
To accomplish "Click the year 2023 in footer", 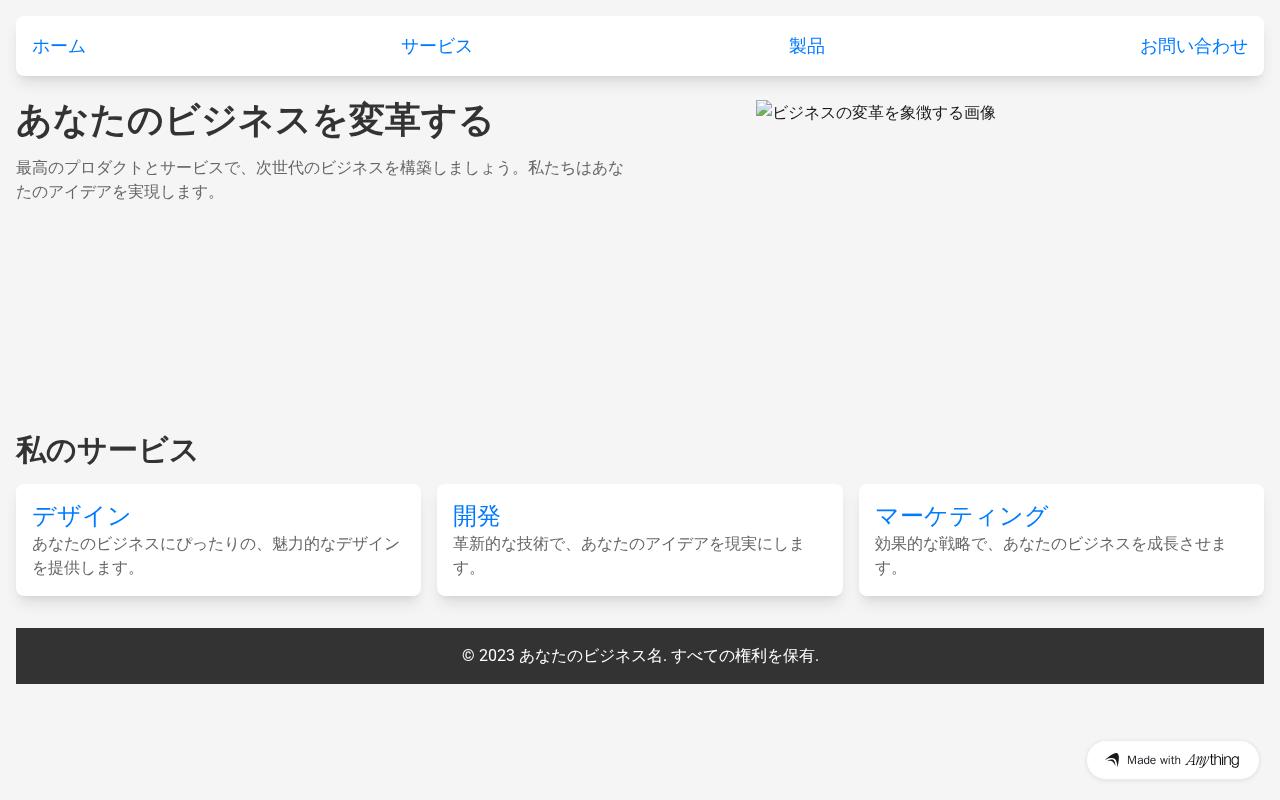I will [x=496, y=656].
